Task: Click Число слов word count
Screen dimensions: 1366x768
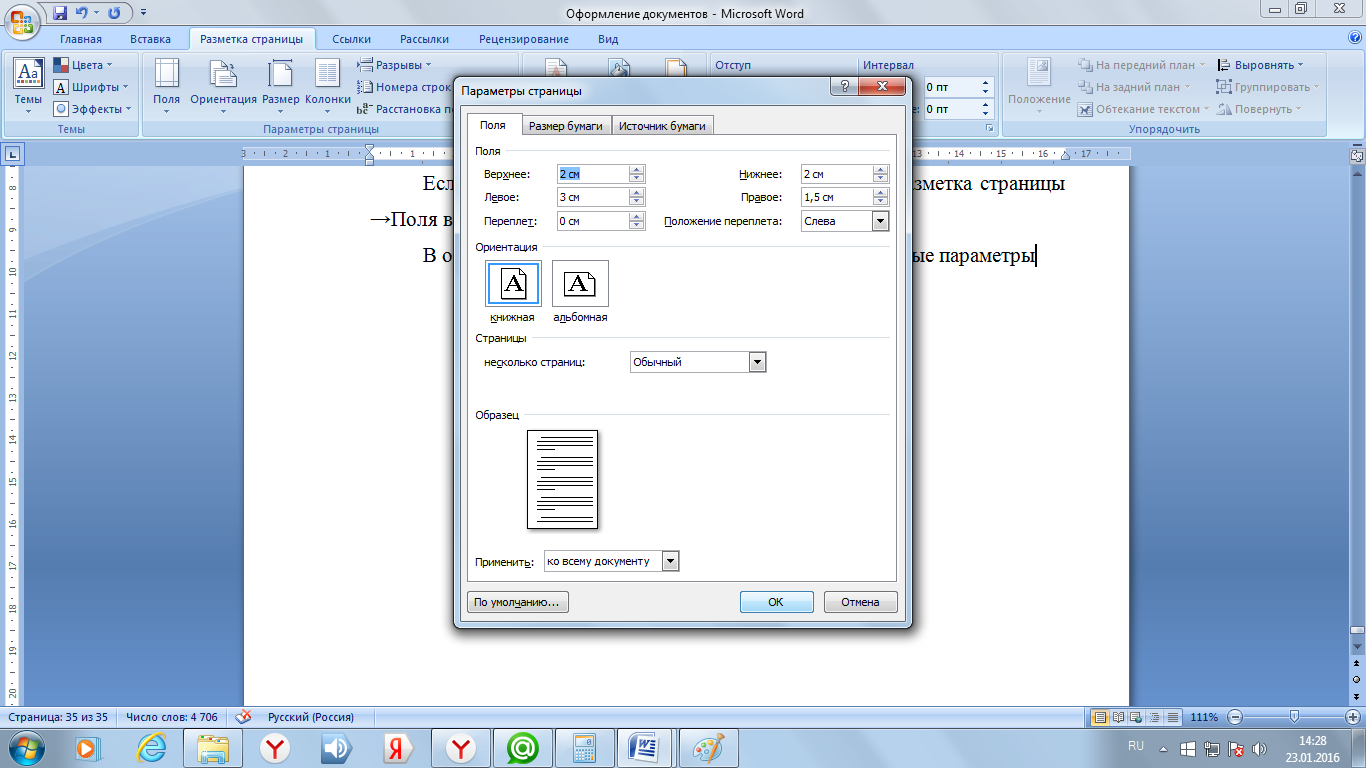Action: click(171, 717)
